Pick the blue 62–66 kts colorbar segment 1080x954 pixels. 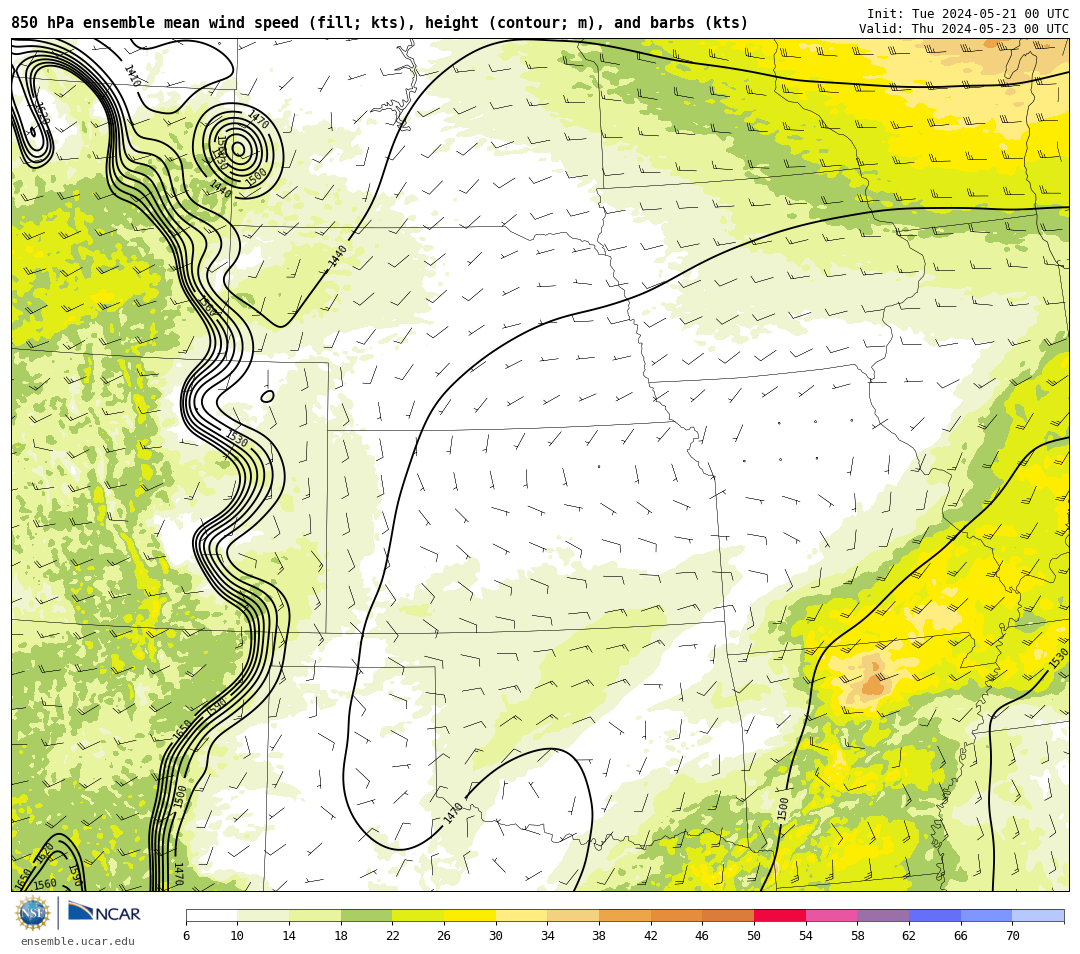pyautogui.click(x=935, y=916)
